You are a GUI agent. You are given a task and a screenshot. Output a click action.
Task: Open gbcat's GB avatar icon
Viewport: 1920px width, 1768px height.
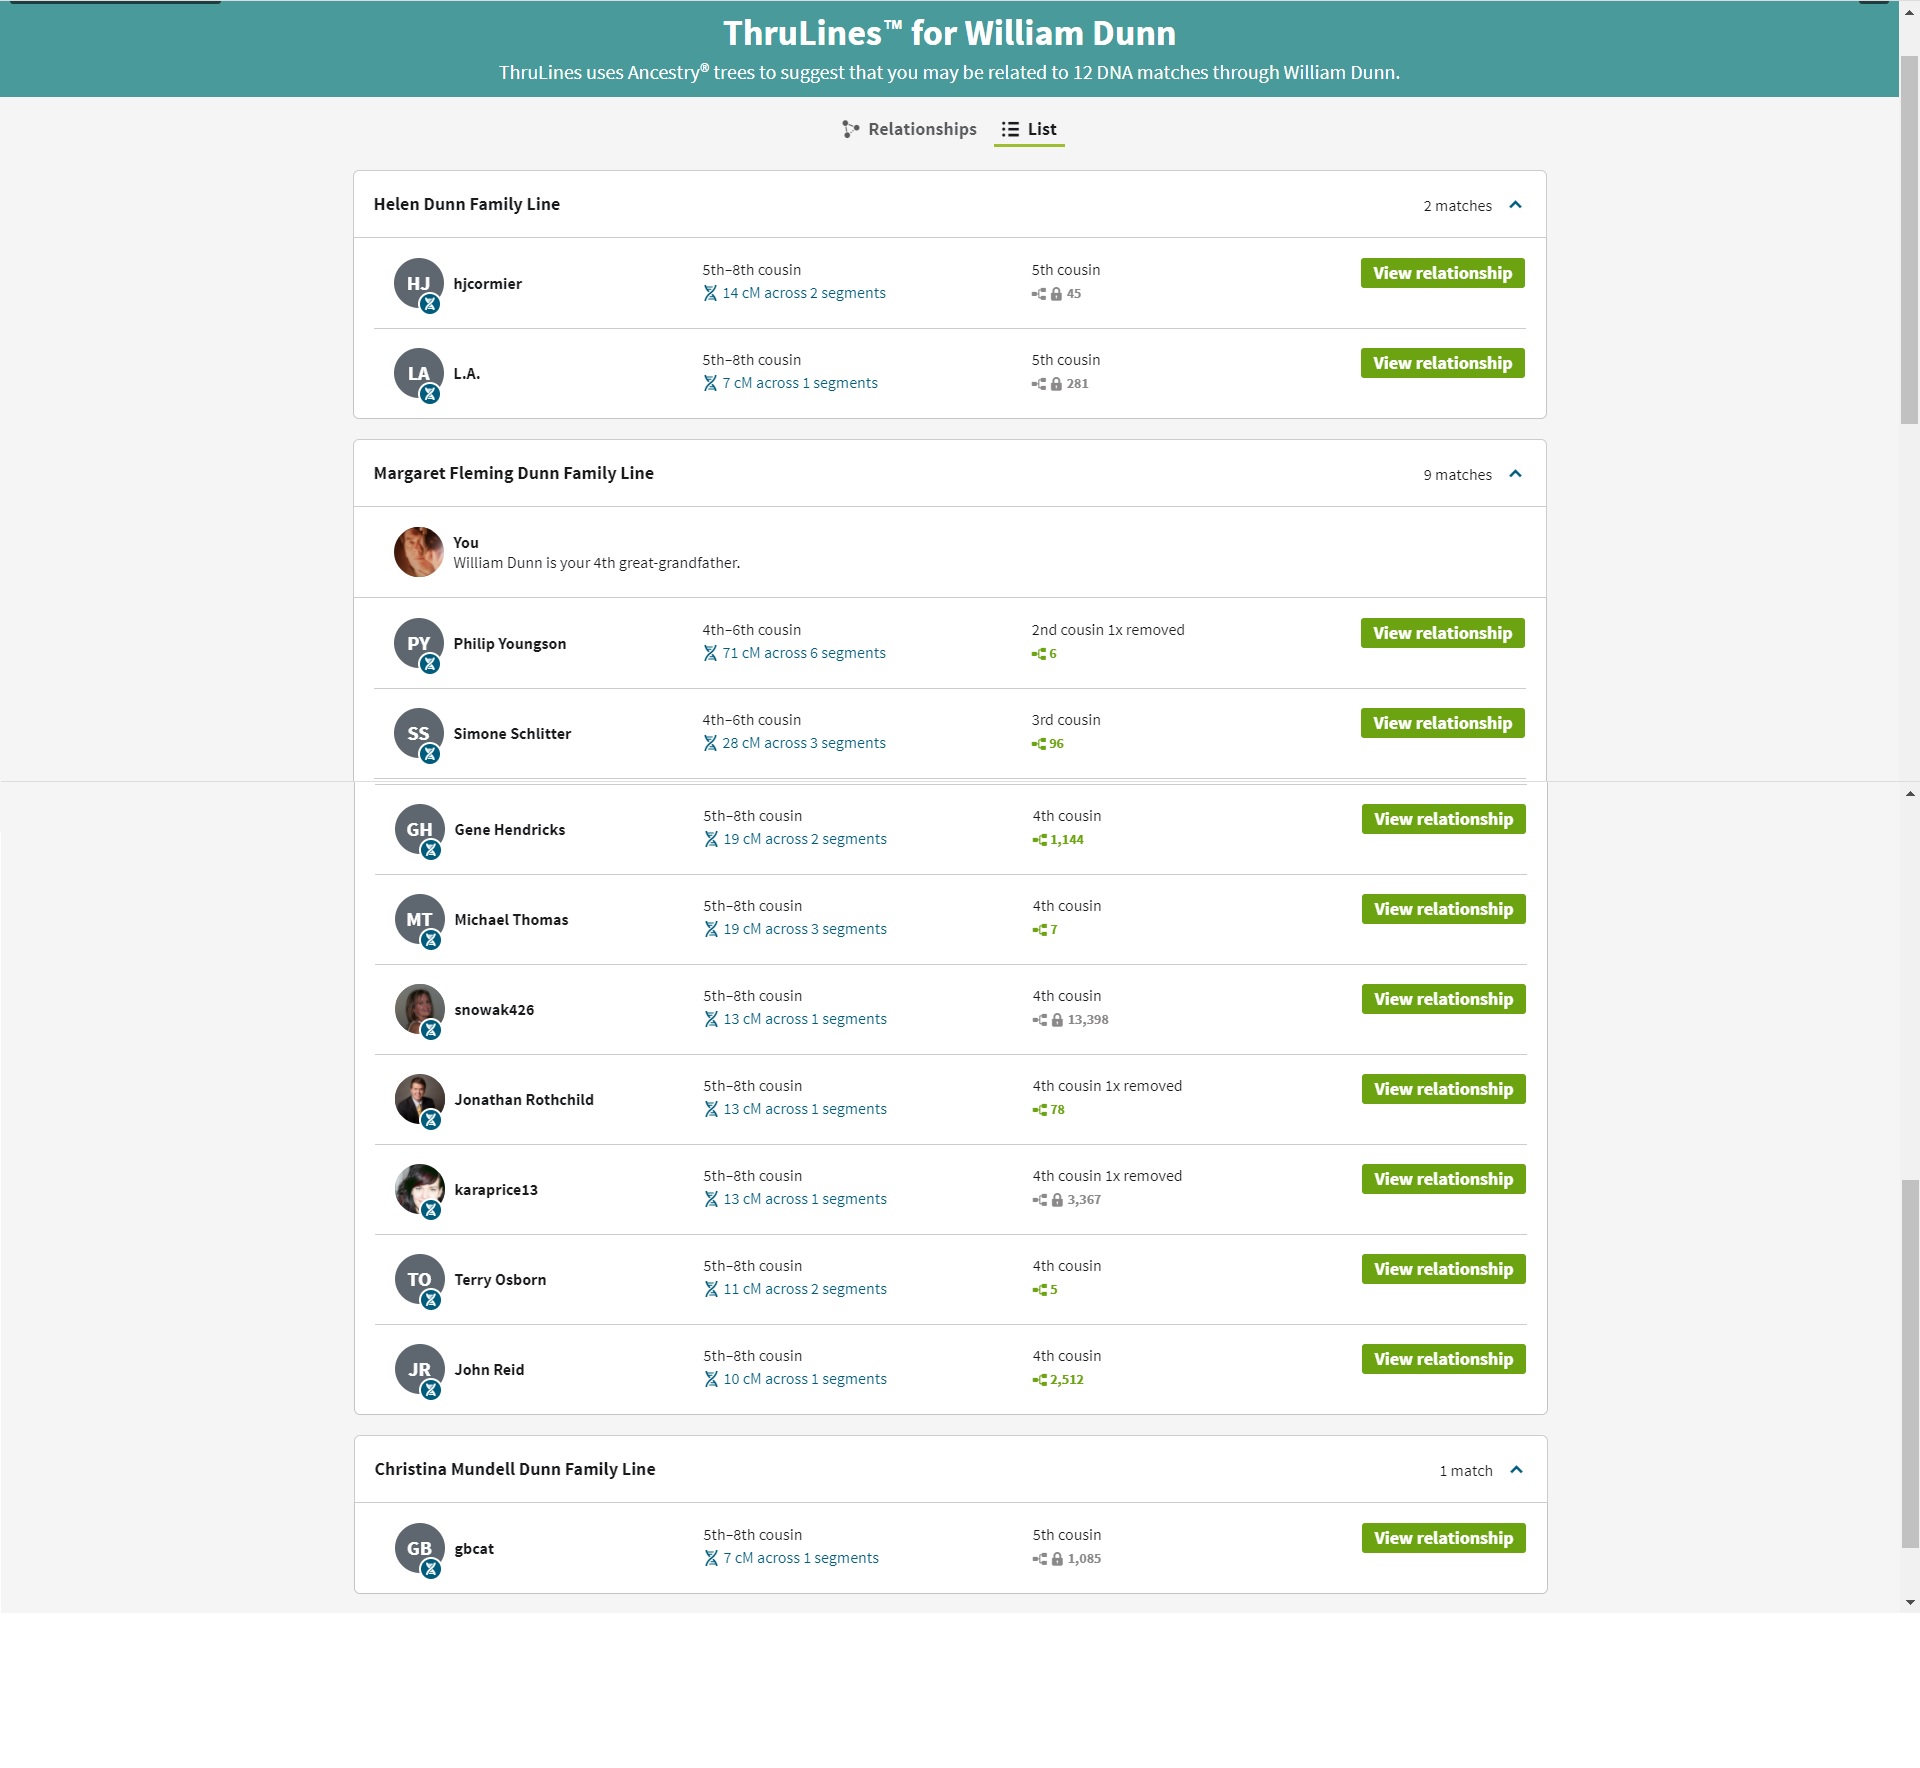(419, 1548)
